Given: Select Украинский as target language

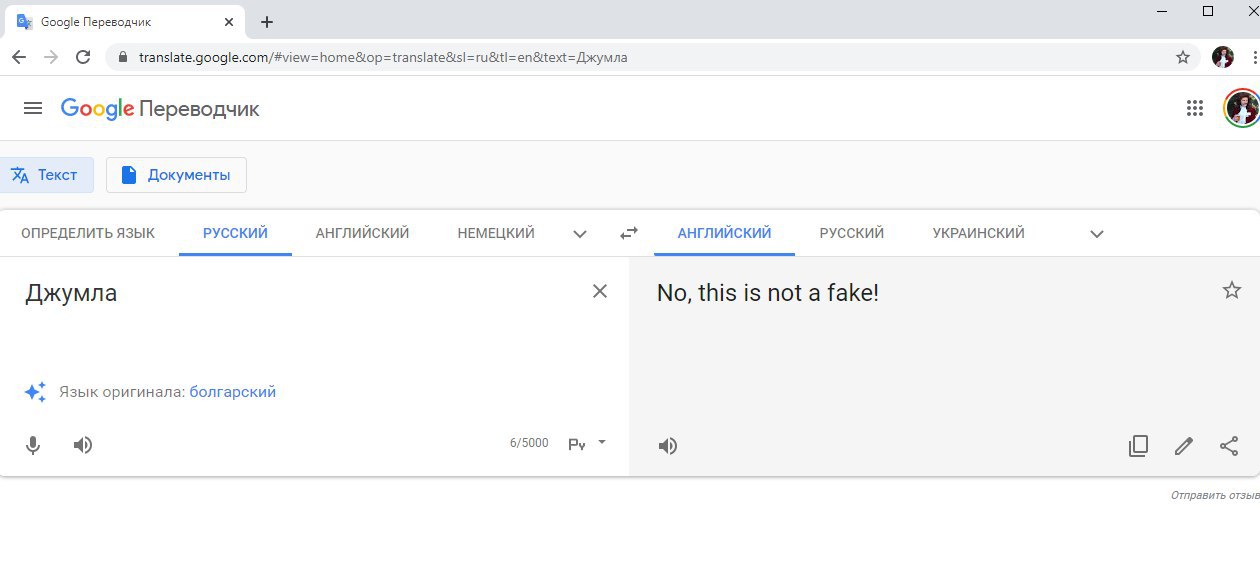Looking at the screenshot, I should pyautogui.click(x=979, y=233).
